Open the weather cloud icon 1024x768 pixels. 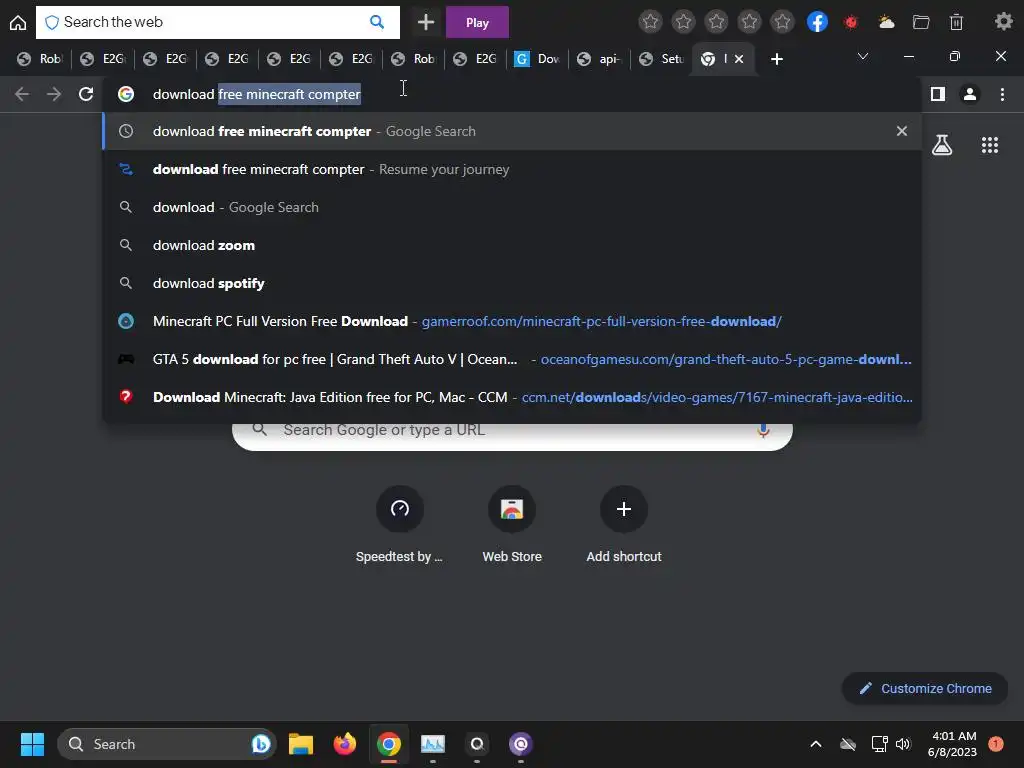886,22
